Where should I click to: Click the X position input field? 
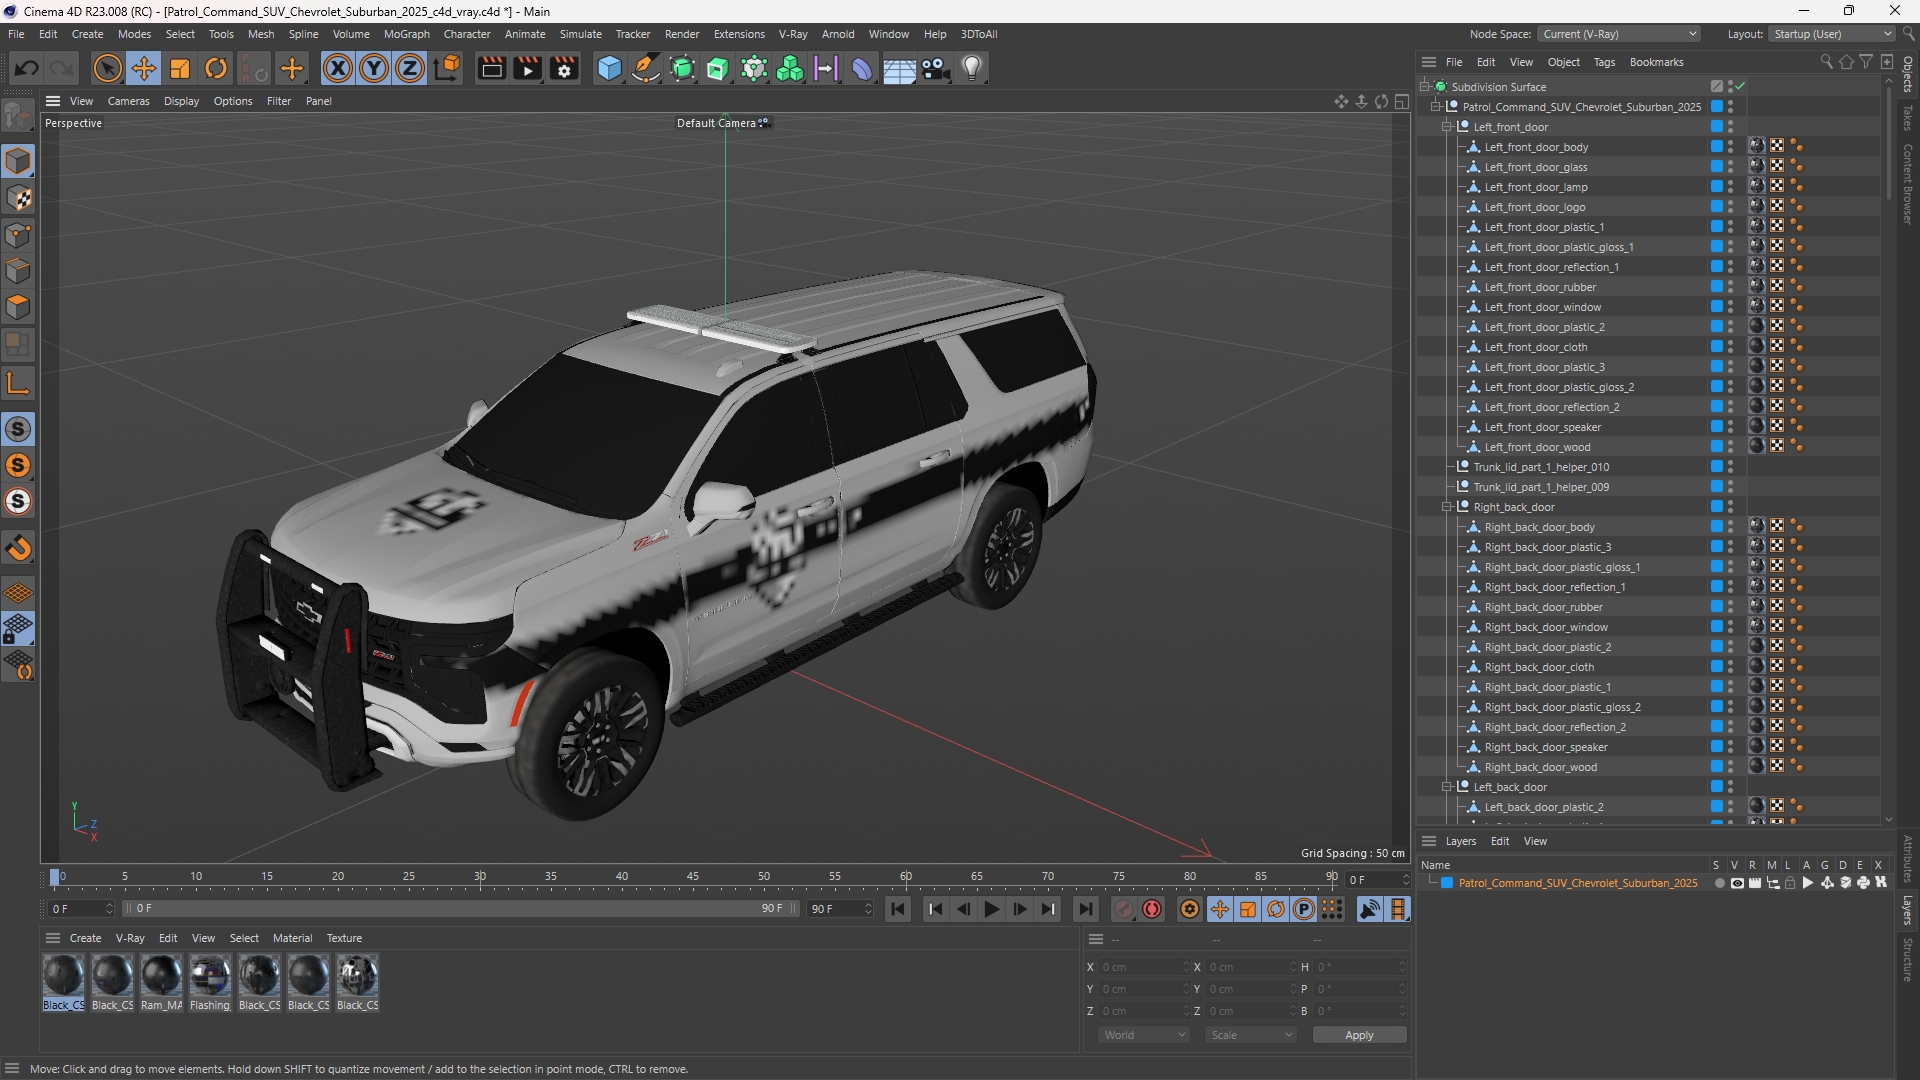point(1145,967)
